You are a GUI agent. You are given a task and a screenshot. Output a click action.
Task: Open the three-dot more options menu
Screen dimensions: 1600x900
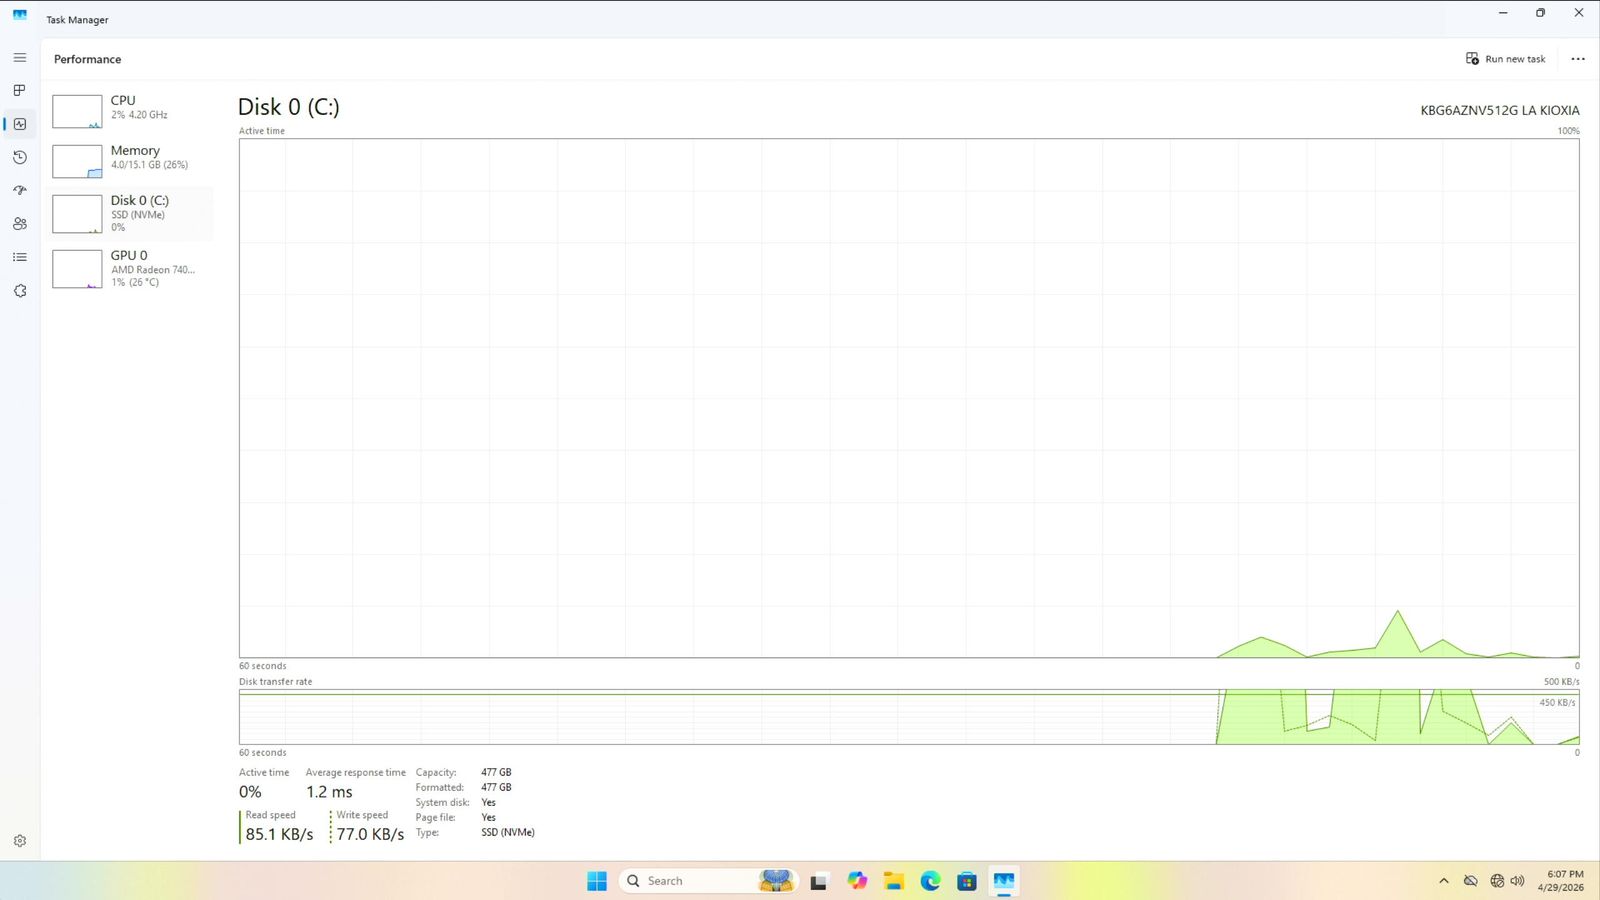[1578, 59]
